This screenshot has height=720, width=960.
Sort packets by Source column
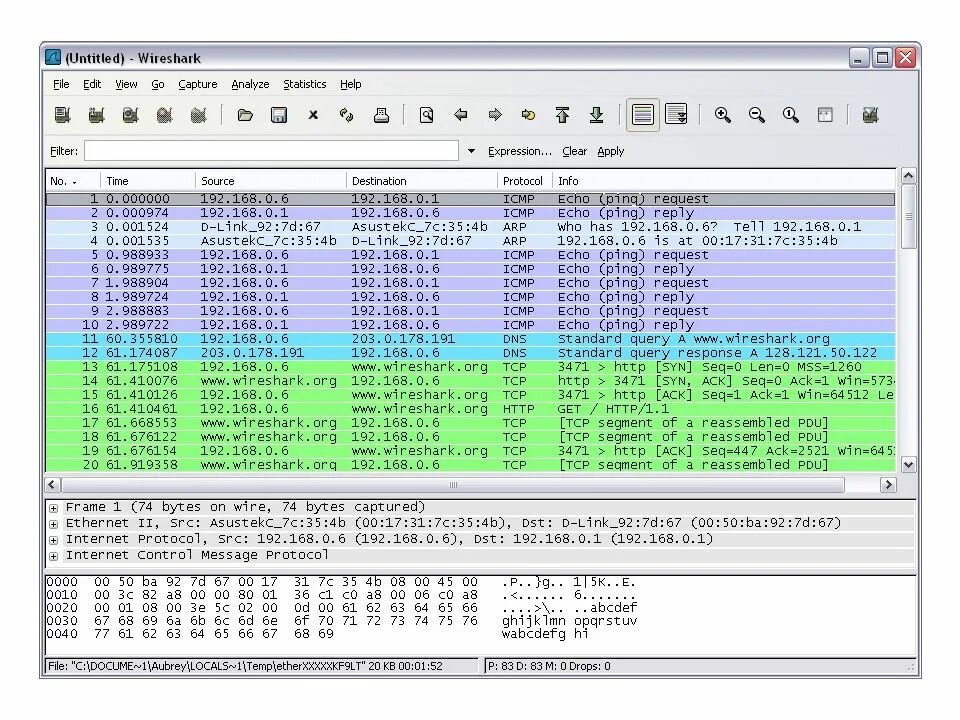pos(271,181)
